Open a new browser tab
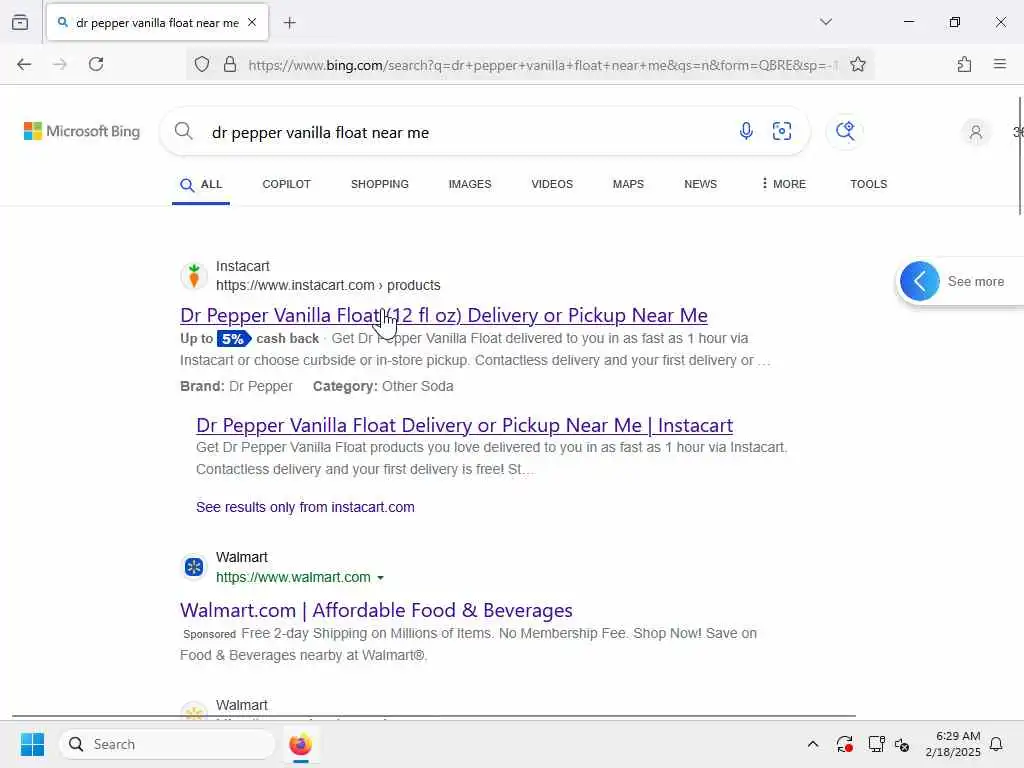 (x=289, y=23)
